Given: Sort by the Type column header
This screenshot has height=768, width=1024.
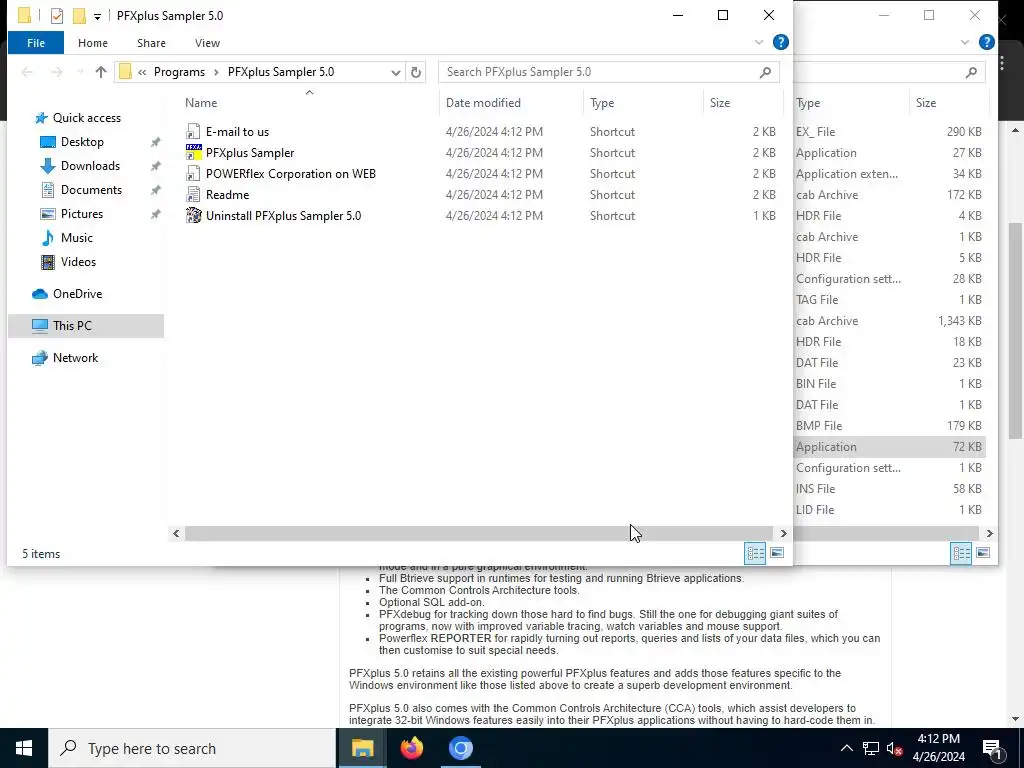Looking at the screenshot, I should (601, 103).
